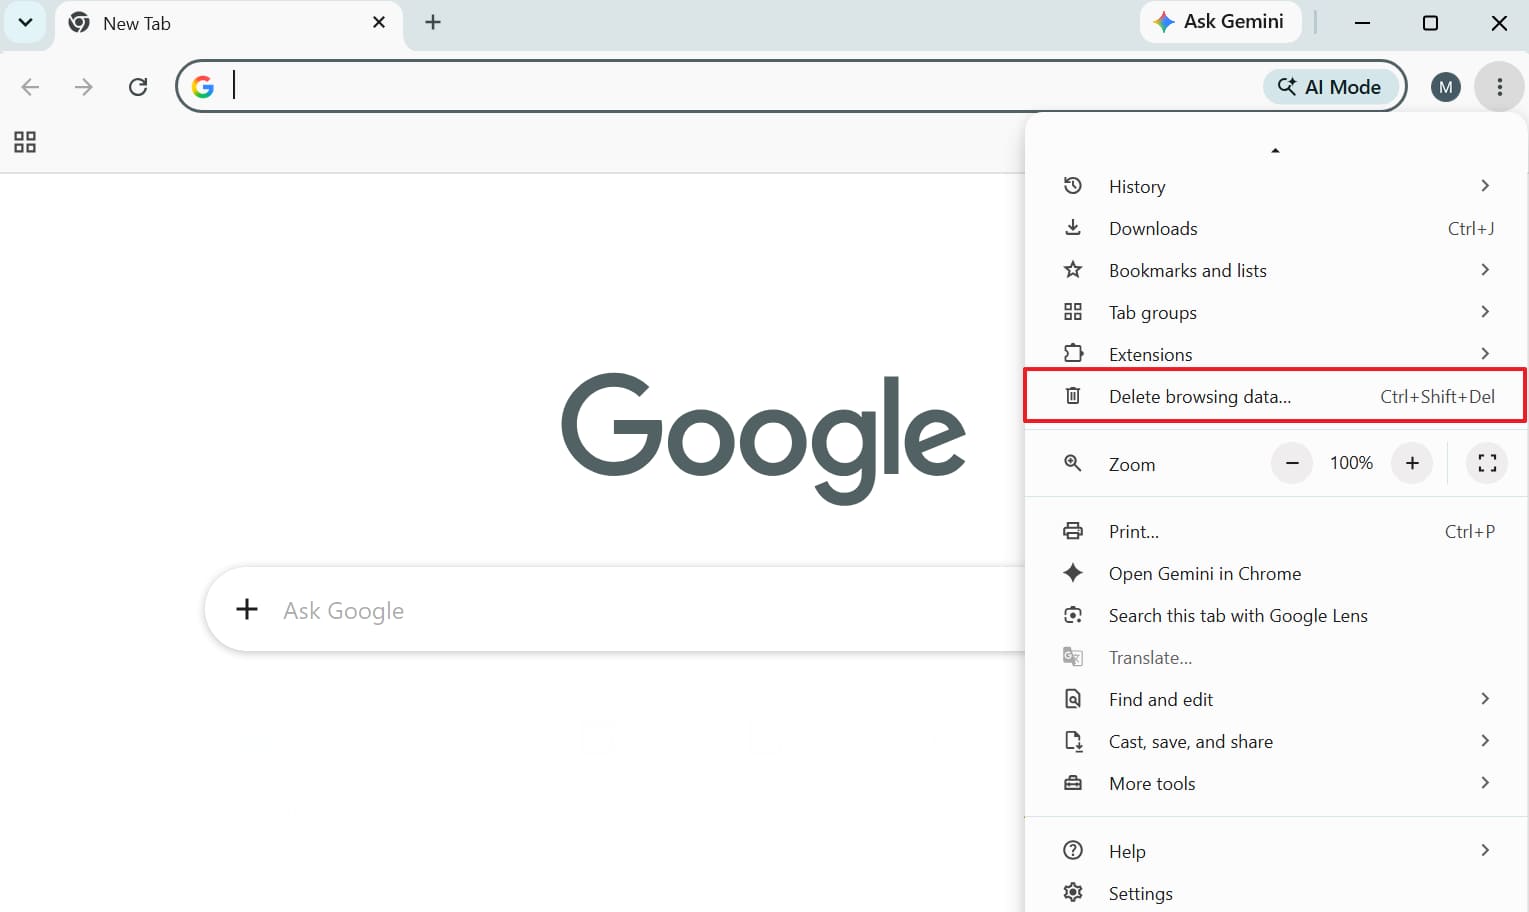Click the Google Lens icon
Image resolution: width=1529 pixels, height=912 pixels.
click(1073, 615)
